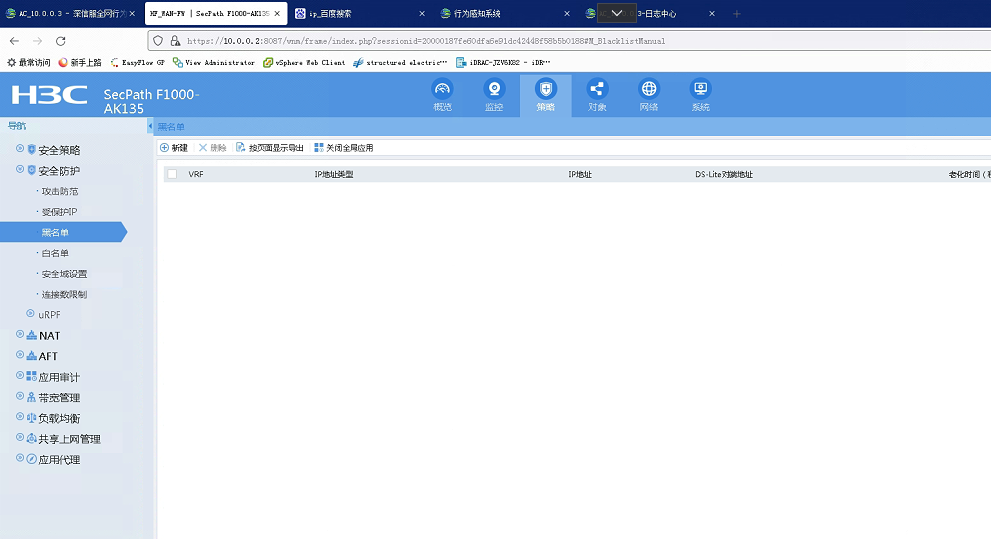Click the browser address bar URL
Screen dimensions: 991x539
point(426,41)
